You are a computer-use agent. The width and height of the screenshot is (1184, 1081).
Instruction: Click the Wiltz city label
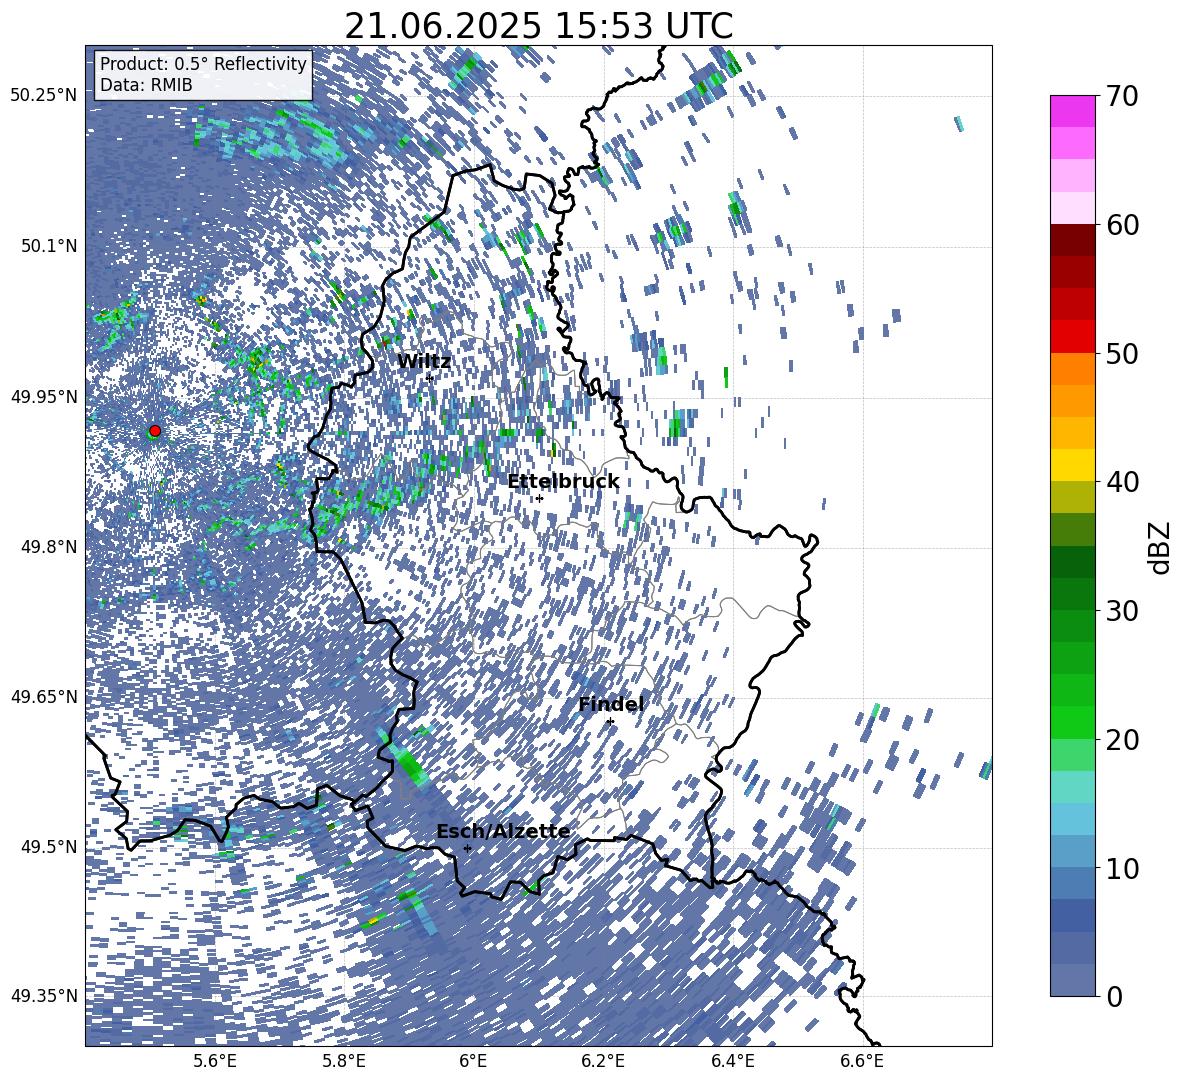tap(424, 362)
